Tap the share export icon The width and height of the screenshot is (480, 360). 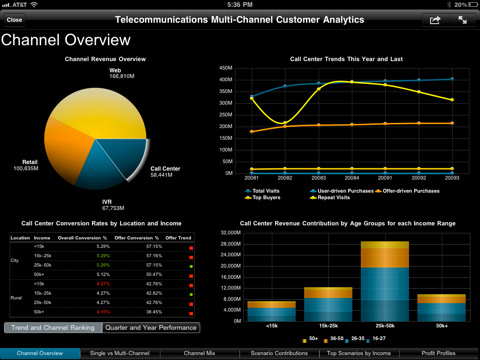(435, 20)
